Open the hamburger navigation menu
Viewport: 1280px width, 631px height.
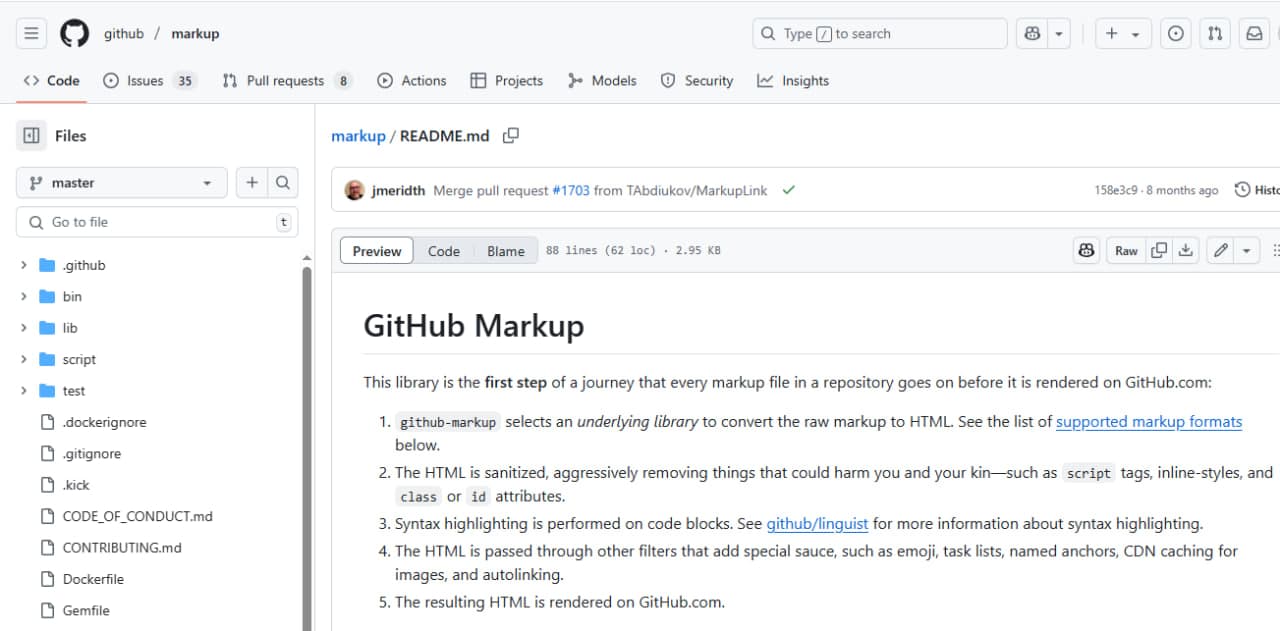tap(31, 33)
